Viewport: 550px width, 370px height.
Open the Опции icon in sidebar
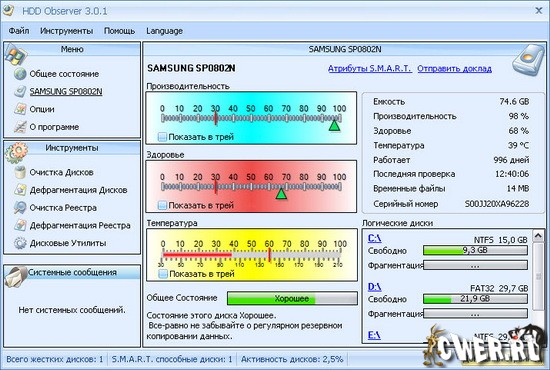(20, 109)
